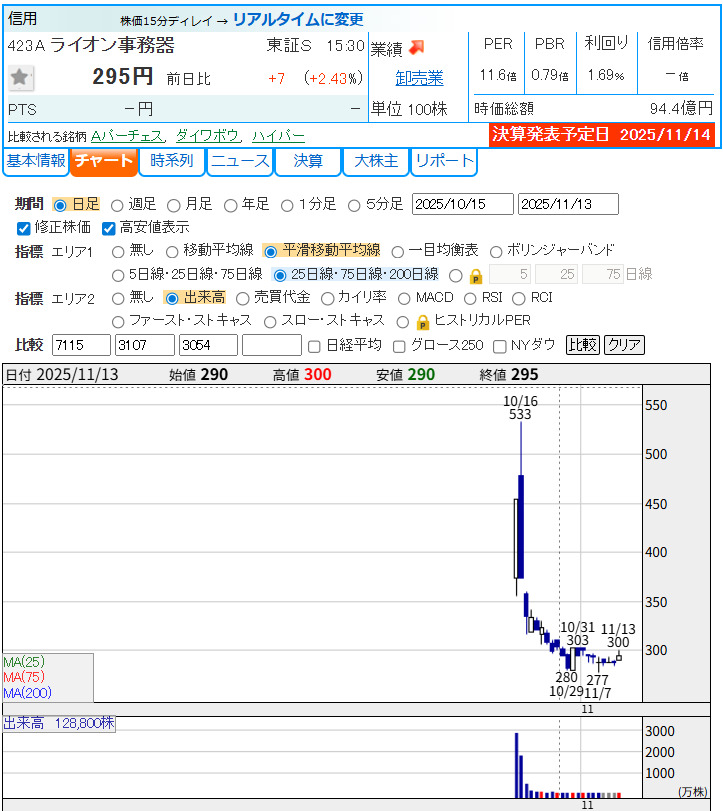
Task: Select the ファースト・ストキャス radio
Action: (118, 322)
